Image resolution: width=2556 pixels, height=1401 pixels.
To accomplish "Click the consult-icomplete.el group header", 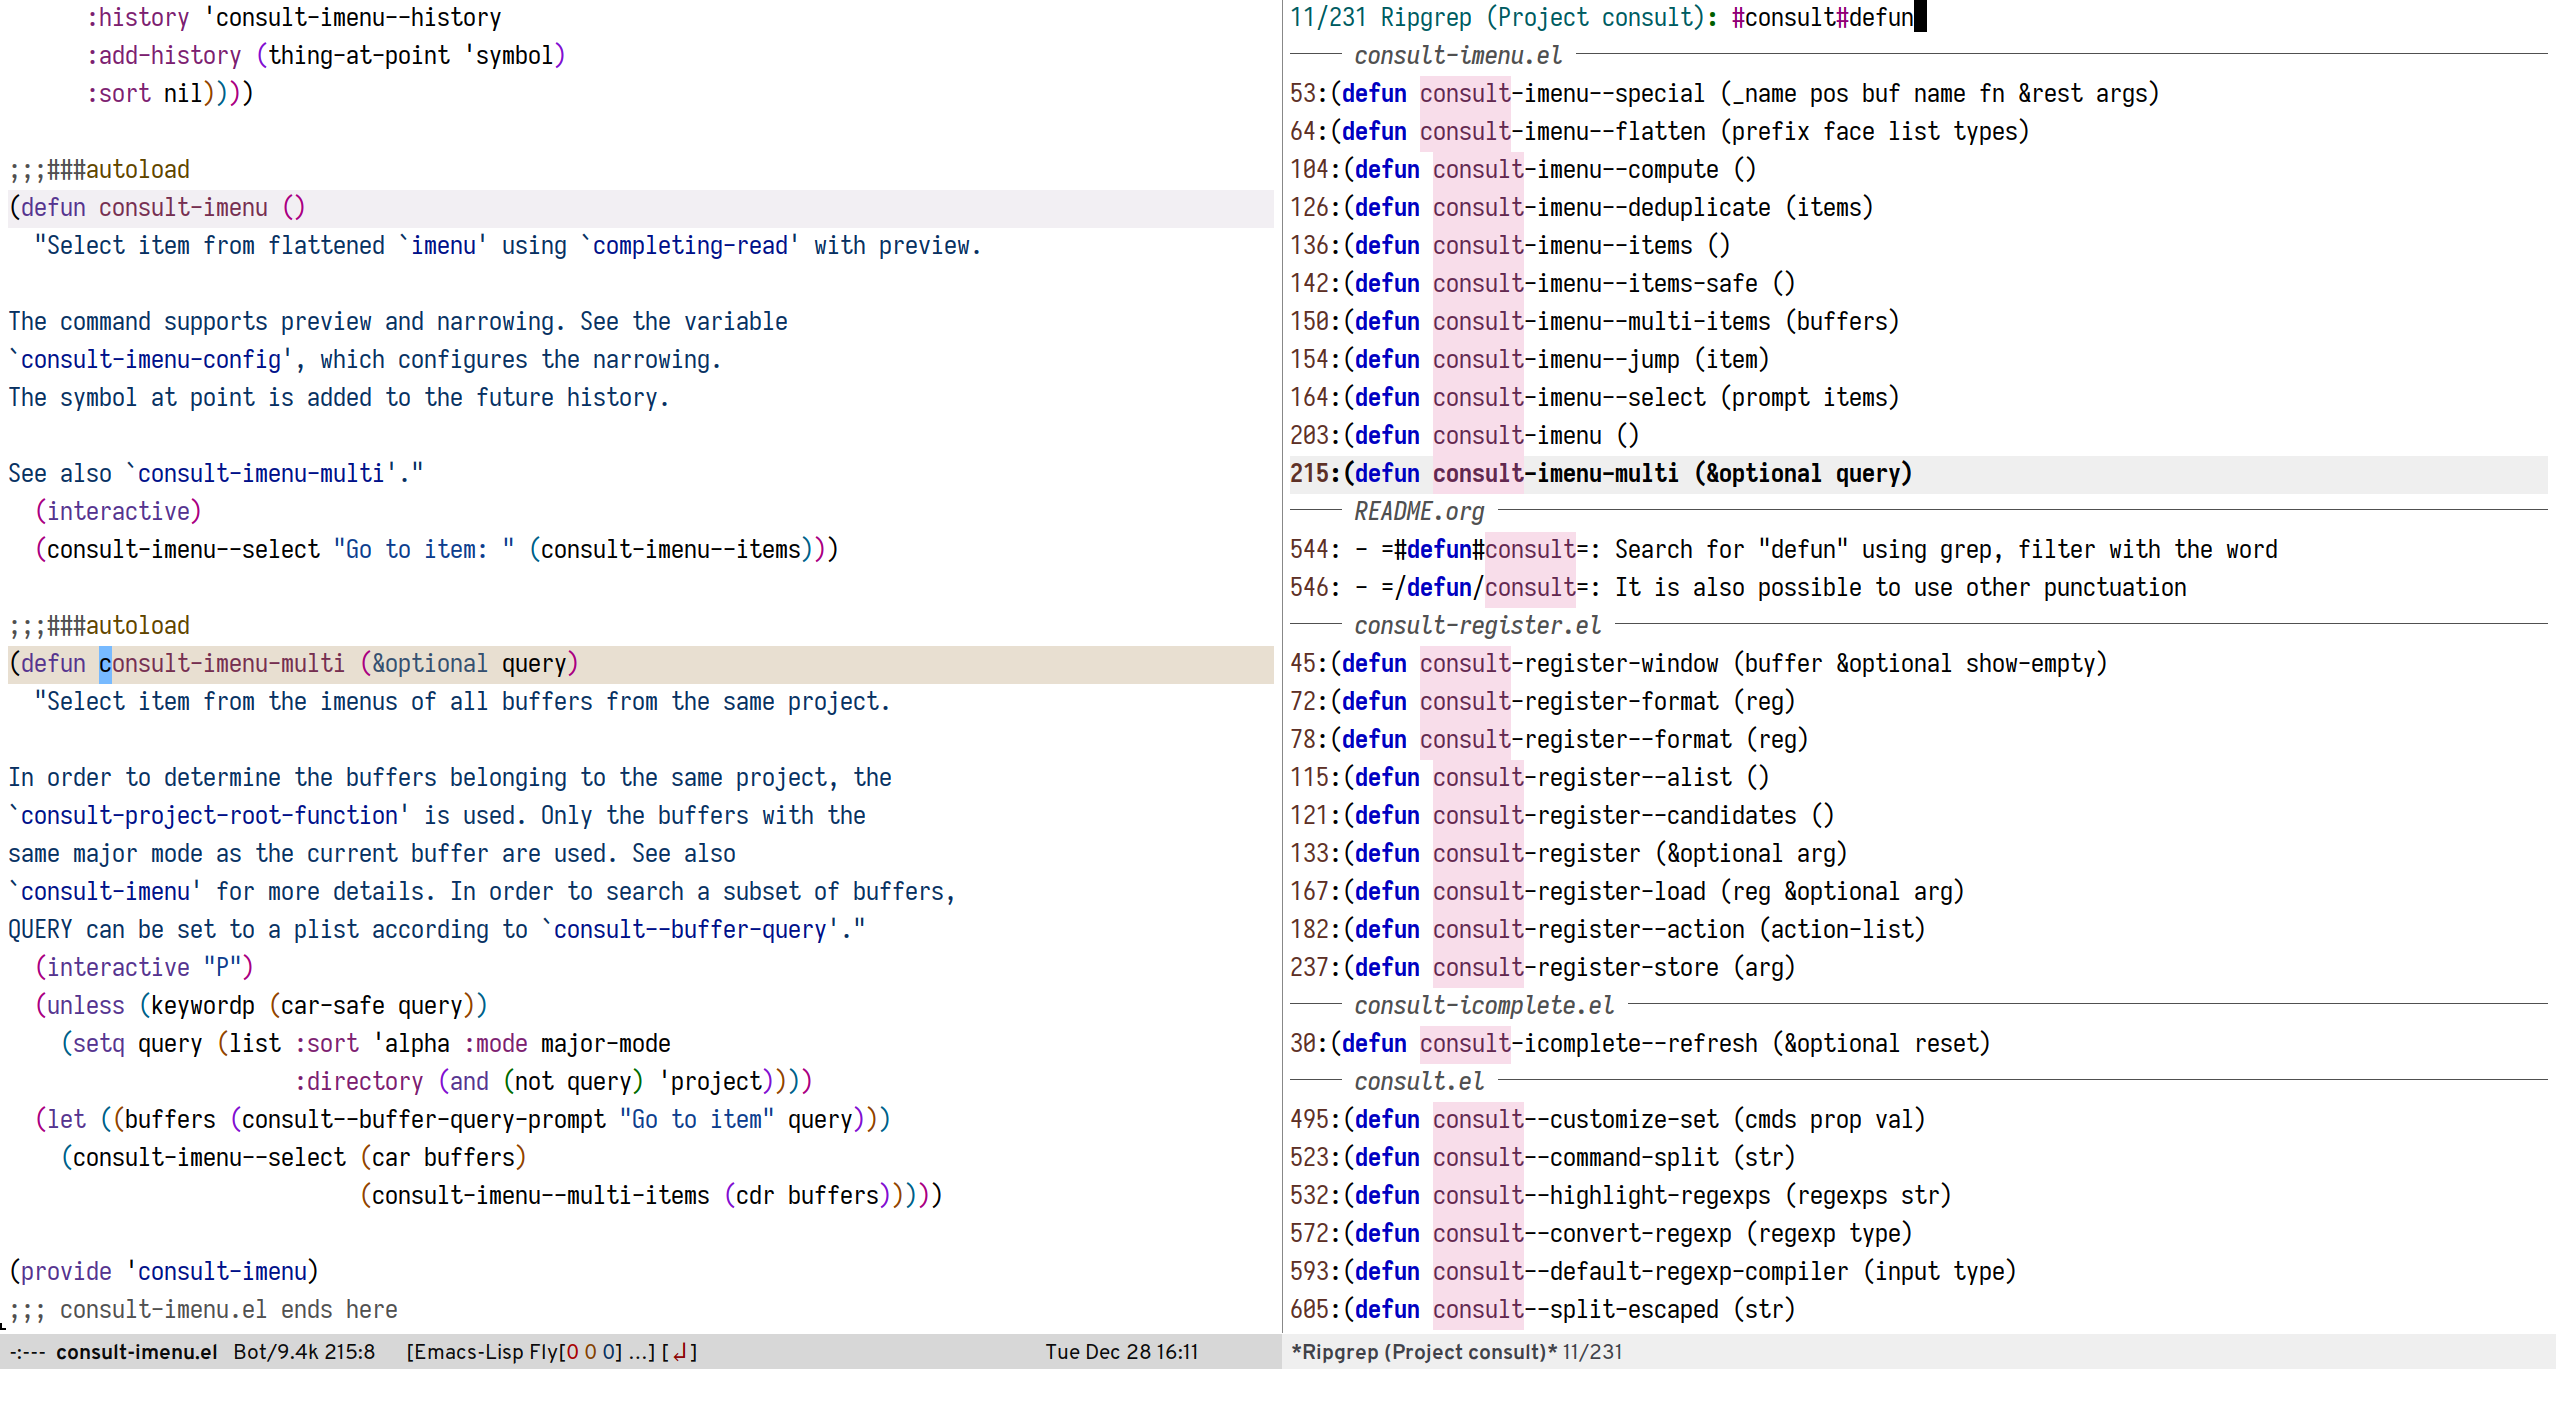I will click(x=1483, y=1005).
